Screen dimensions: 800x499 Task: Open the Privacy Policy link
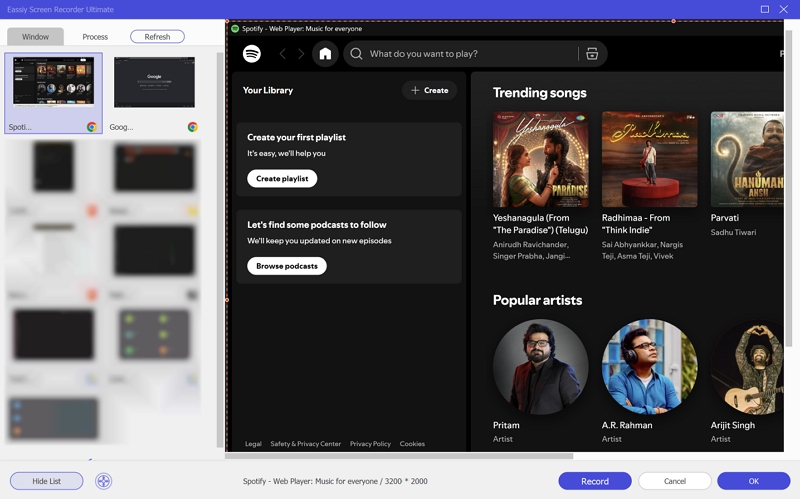point(370,444)
